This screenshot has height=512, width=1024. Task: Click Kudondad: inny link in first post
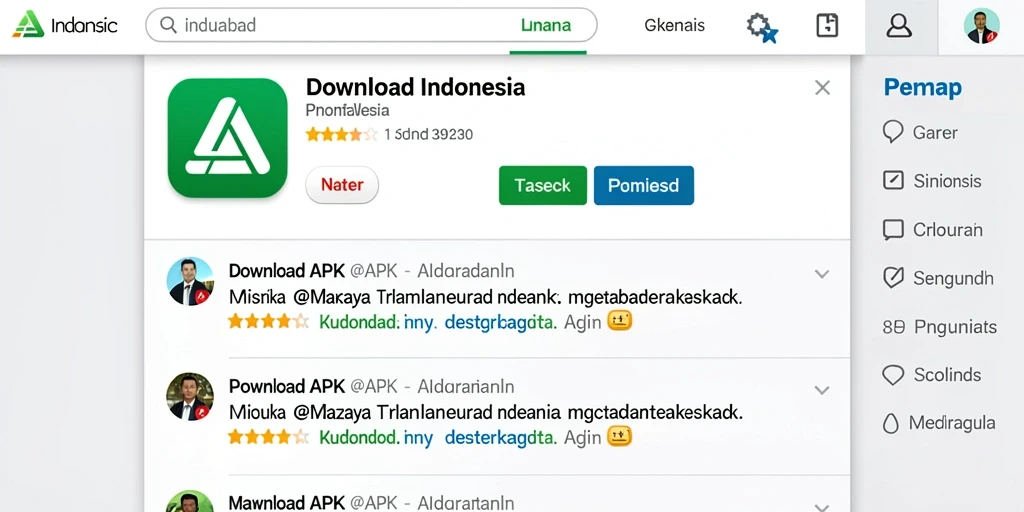point(376,322)
